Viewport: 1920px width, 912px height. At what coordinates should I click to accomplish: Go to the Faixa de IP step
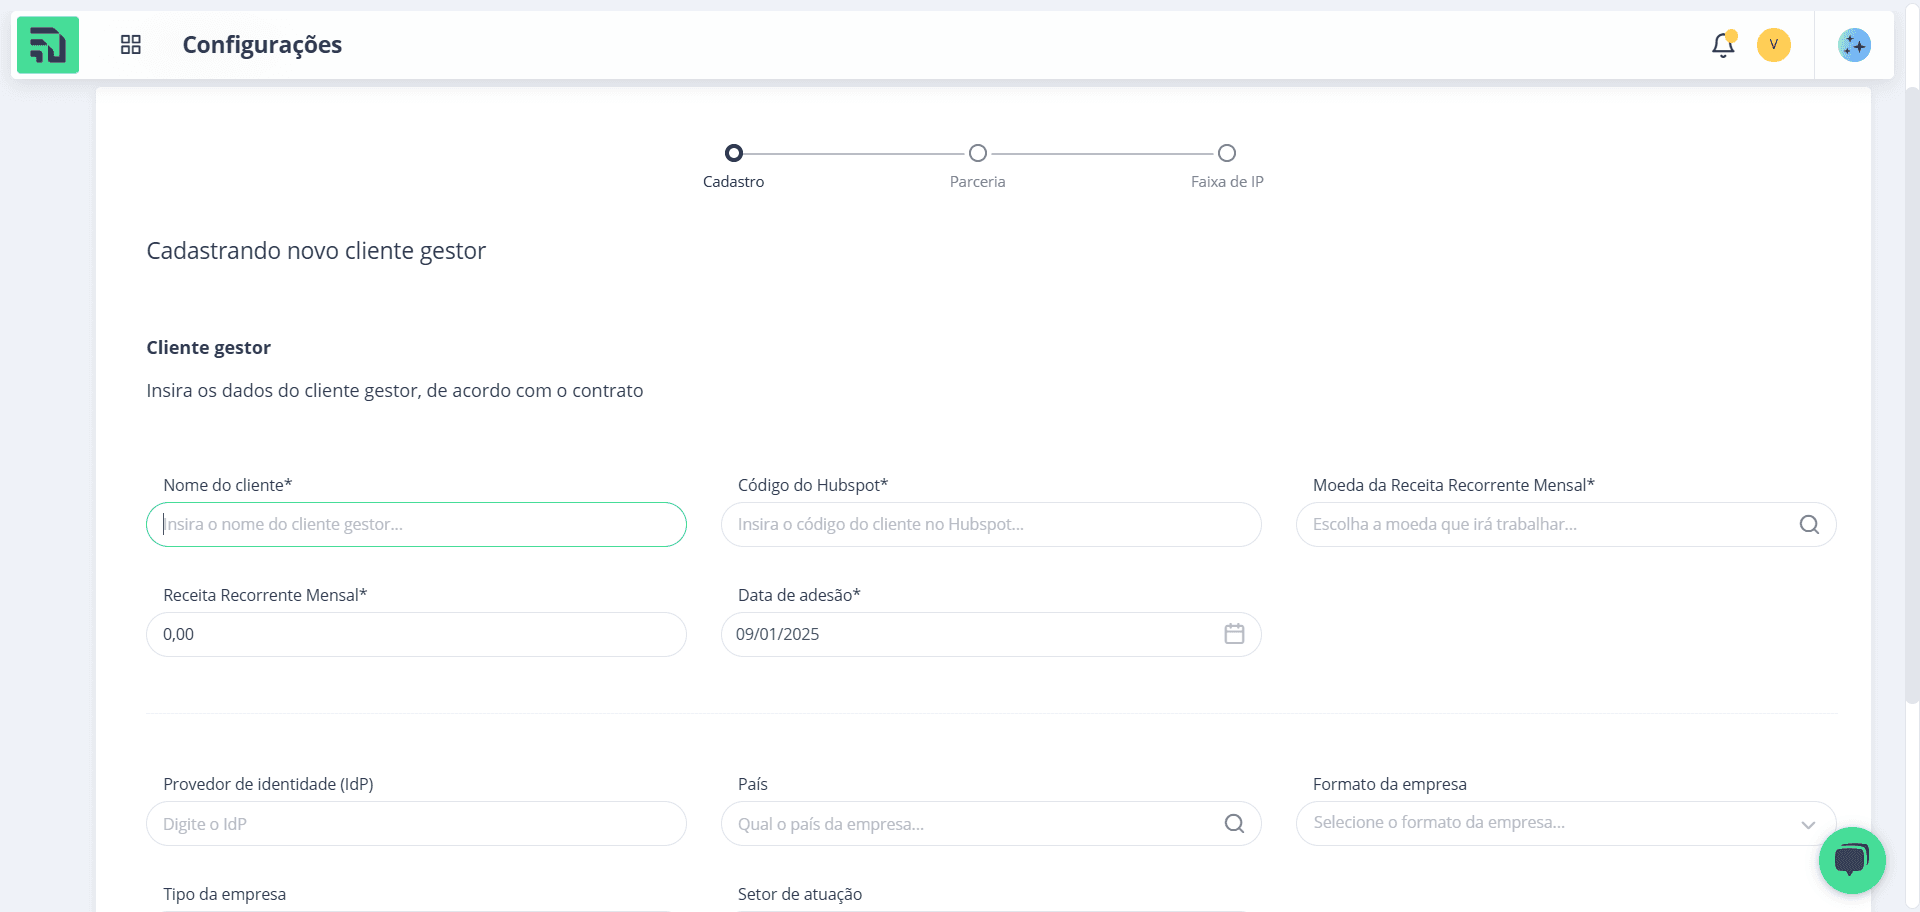pos(1227,165)
